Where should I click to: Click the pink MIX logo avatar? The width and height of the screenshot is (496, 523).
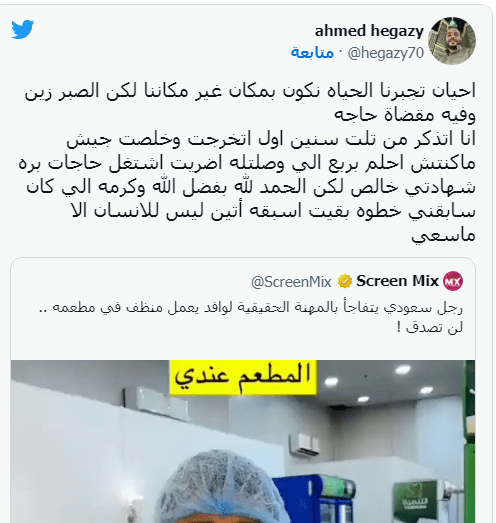[453, 281]
